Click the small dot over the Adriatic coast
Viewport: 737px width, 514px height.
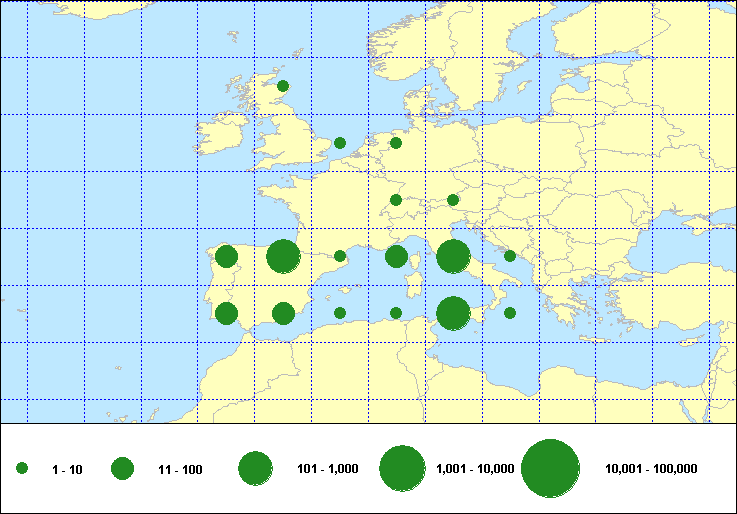point(510,256)
